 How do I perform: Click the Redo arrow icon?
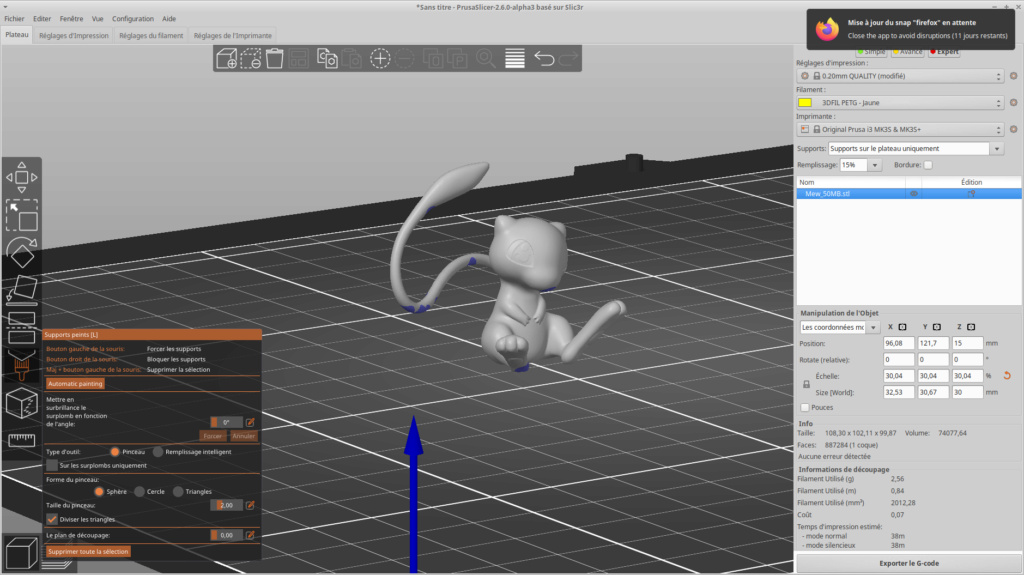pyautogui.click(x=569, y=59)
